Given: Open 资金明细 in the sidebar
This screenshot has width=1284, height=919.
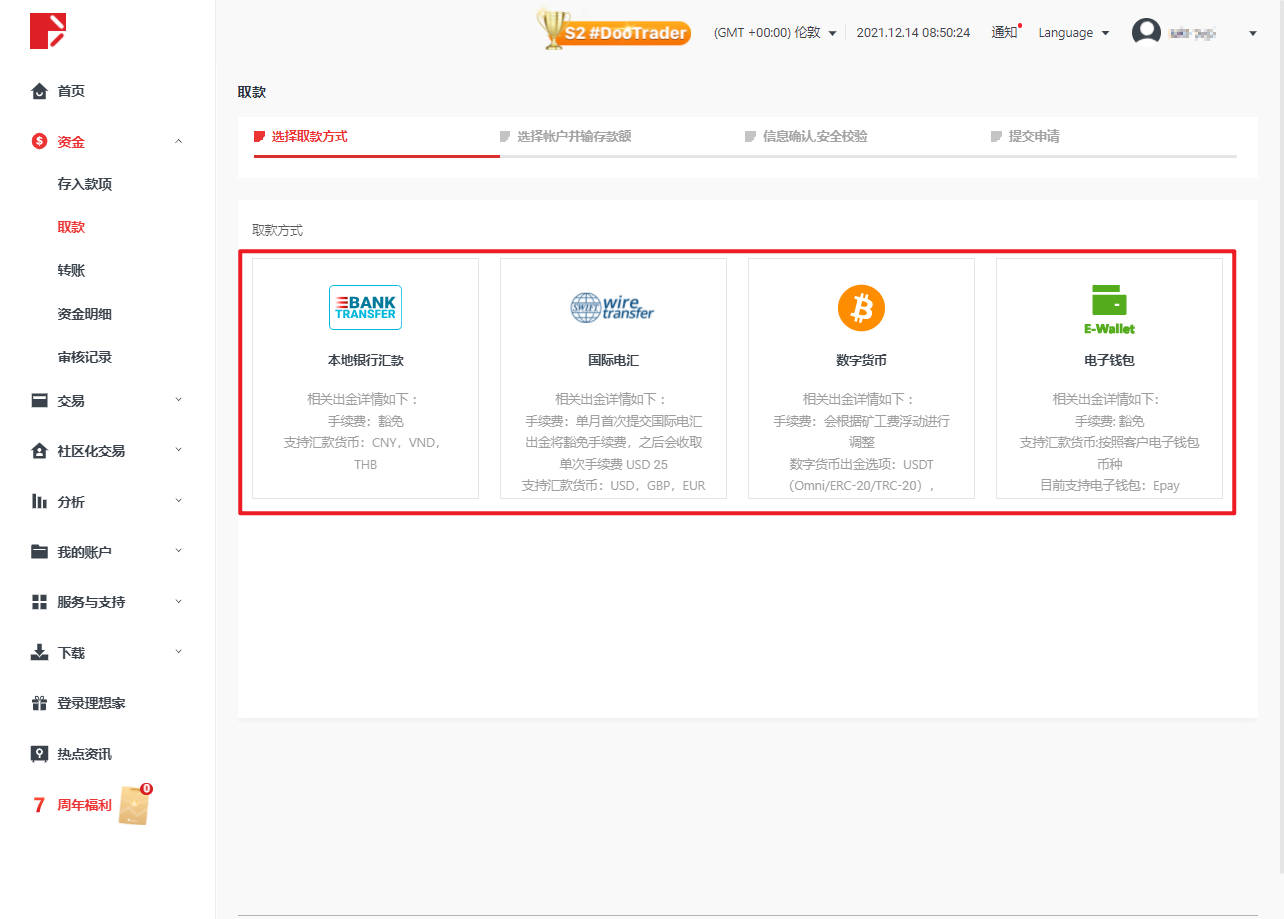Looking at the screenshot, I should tap(85, 314).
